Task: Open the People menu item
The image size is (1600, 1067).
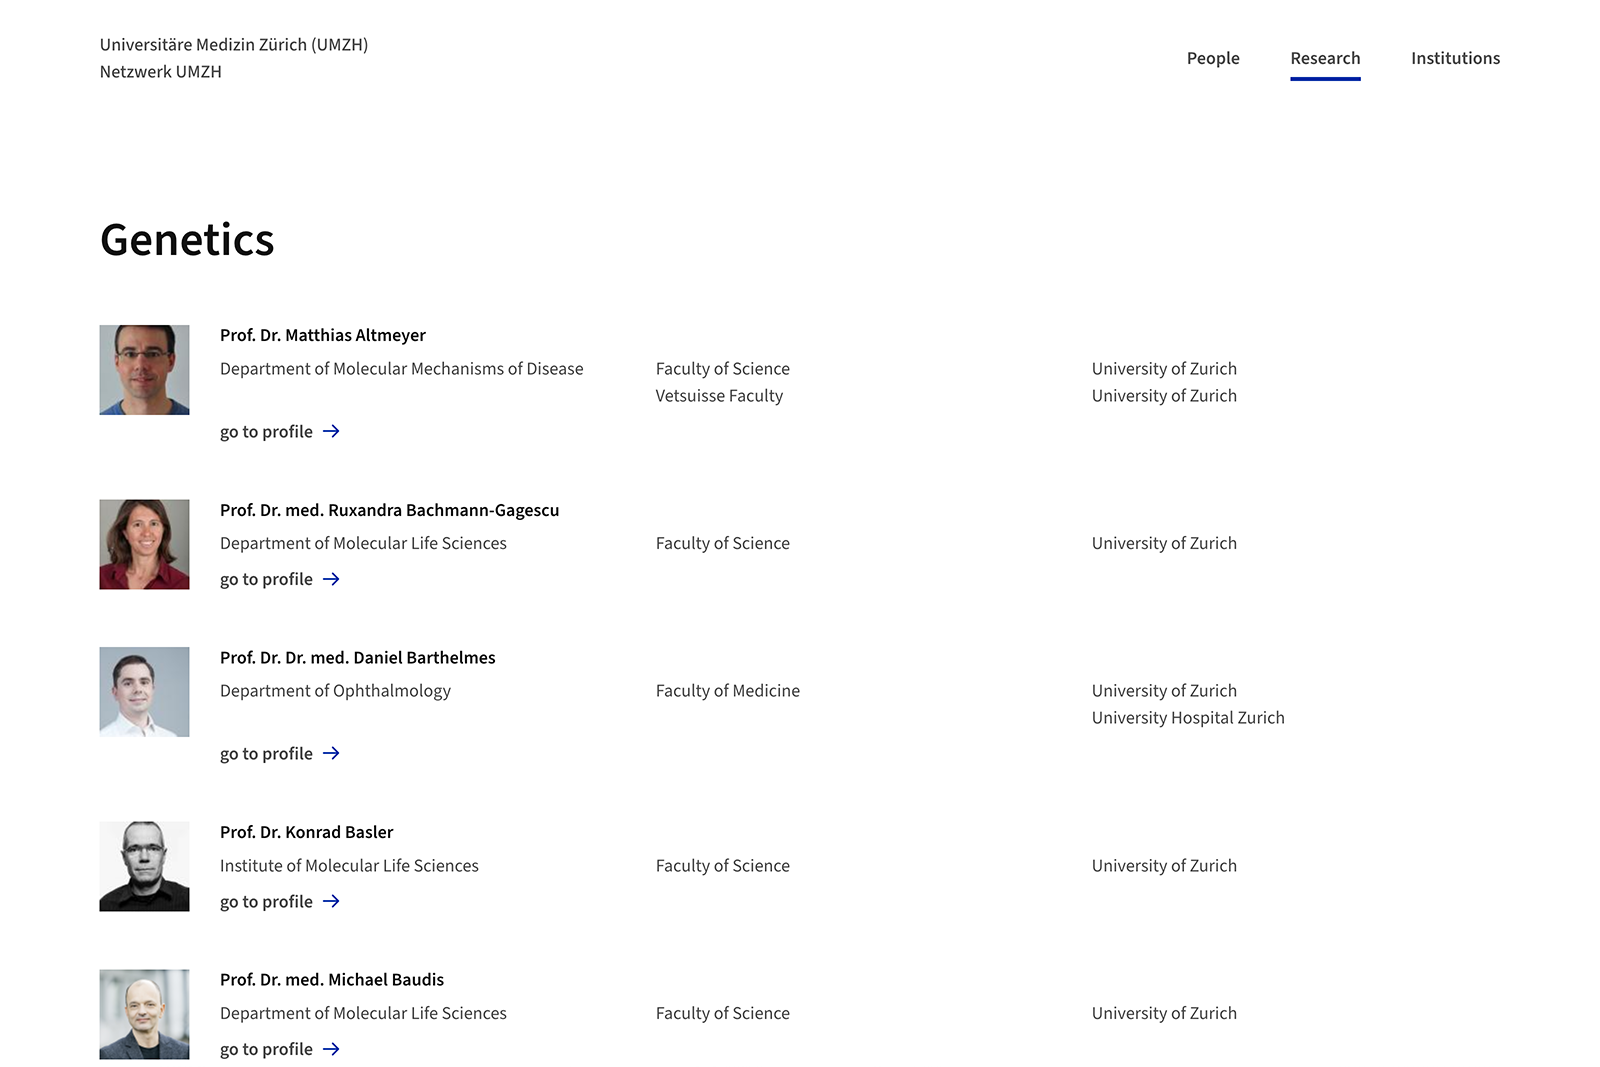Action: 1212,58
